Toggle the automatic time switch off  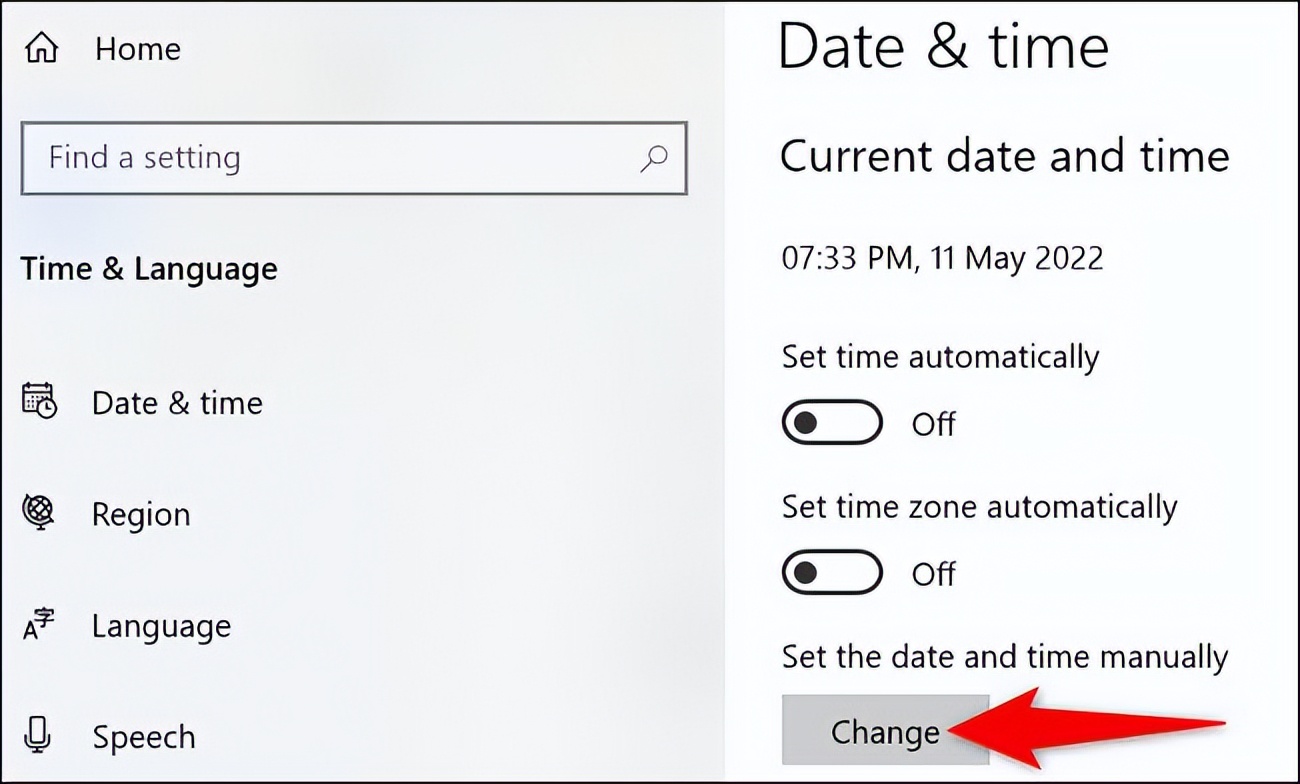[x=831, y=422]
